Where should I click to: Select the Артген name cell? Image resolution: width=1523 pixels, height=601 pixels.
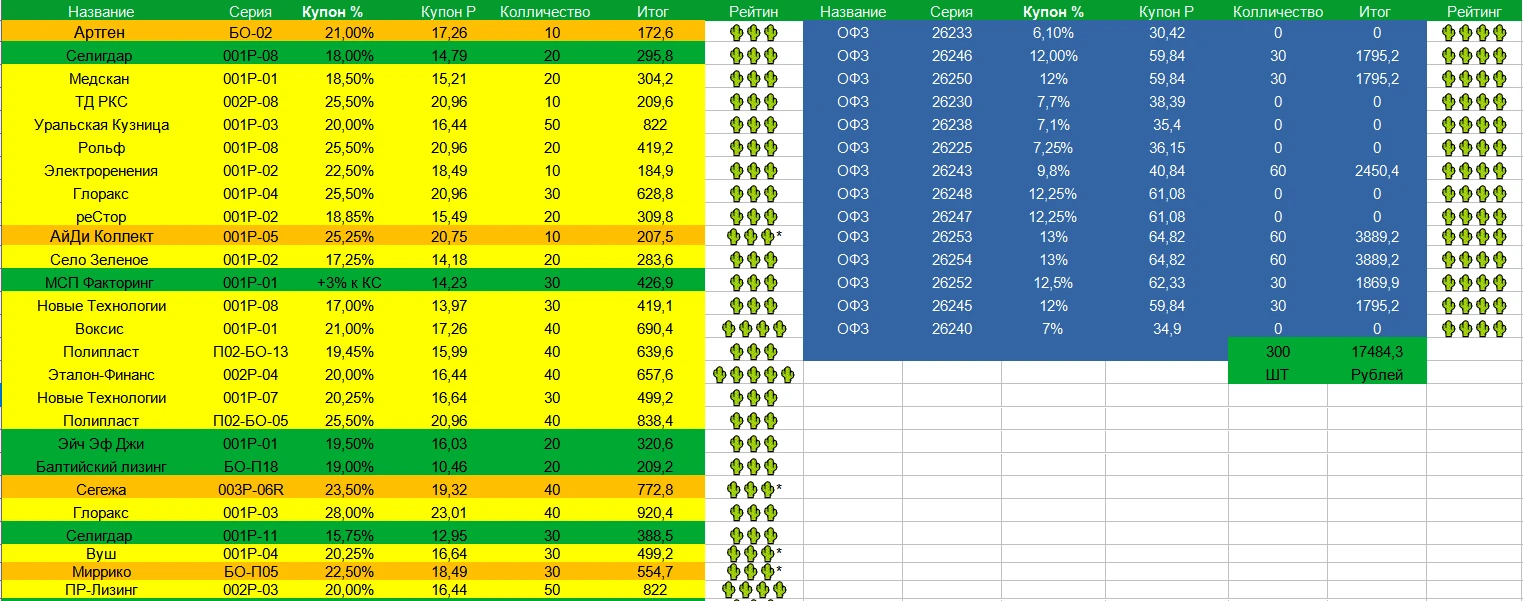[100, 33]
